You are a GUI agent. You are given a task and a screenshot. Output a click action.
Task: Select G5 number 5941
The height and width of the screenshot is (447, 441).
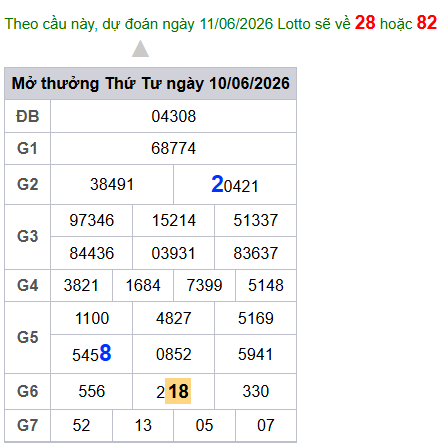coord(255,354)
